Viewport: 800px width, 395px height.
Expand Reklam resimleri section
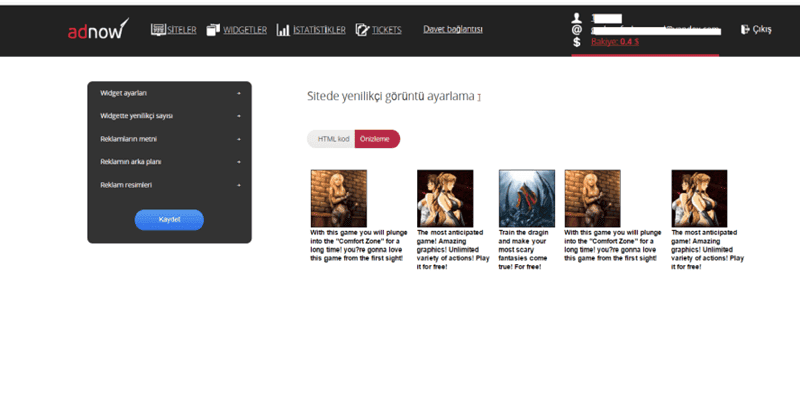pos(170,185)
